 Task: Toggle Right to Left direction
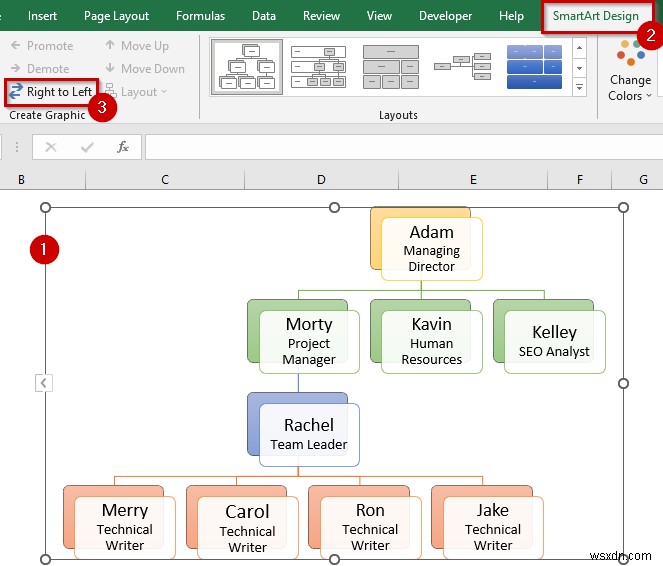tap(51, 92)
